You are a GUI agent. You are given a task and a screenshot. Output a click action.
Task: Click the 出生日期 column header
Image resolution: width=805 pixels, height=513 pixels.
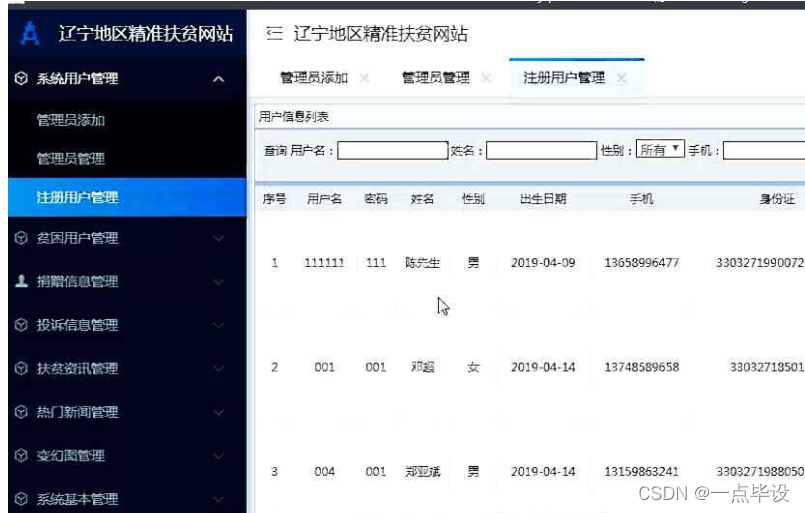[x=543, y=199]
